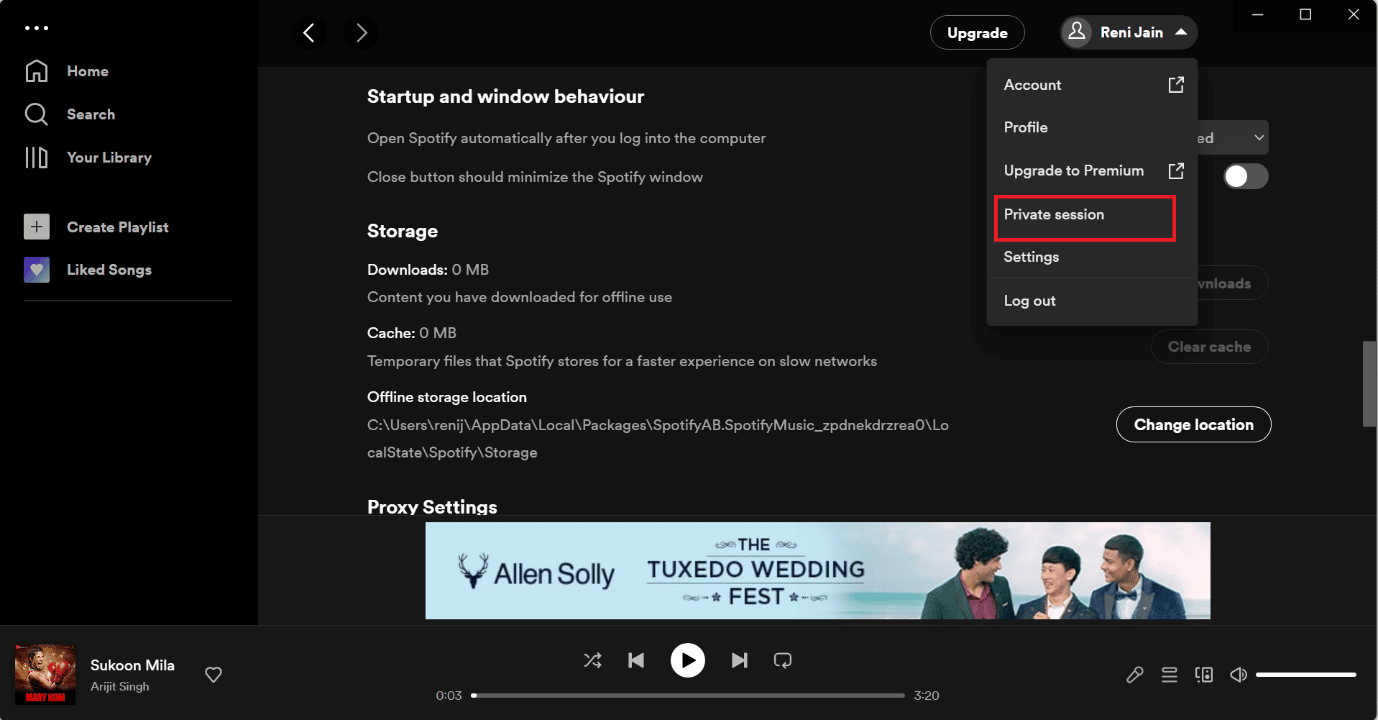Click Change location button

click(1193, 425)
